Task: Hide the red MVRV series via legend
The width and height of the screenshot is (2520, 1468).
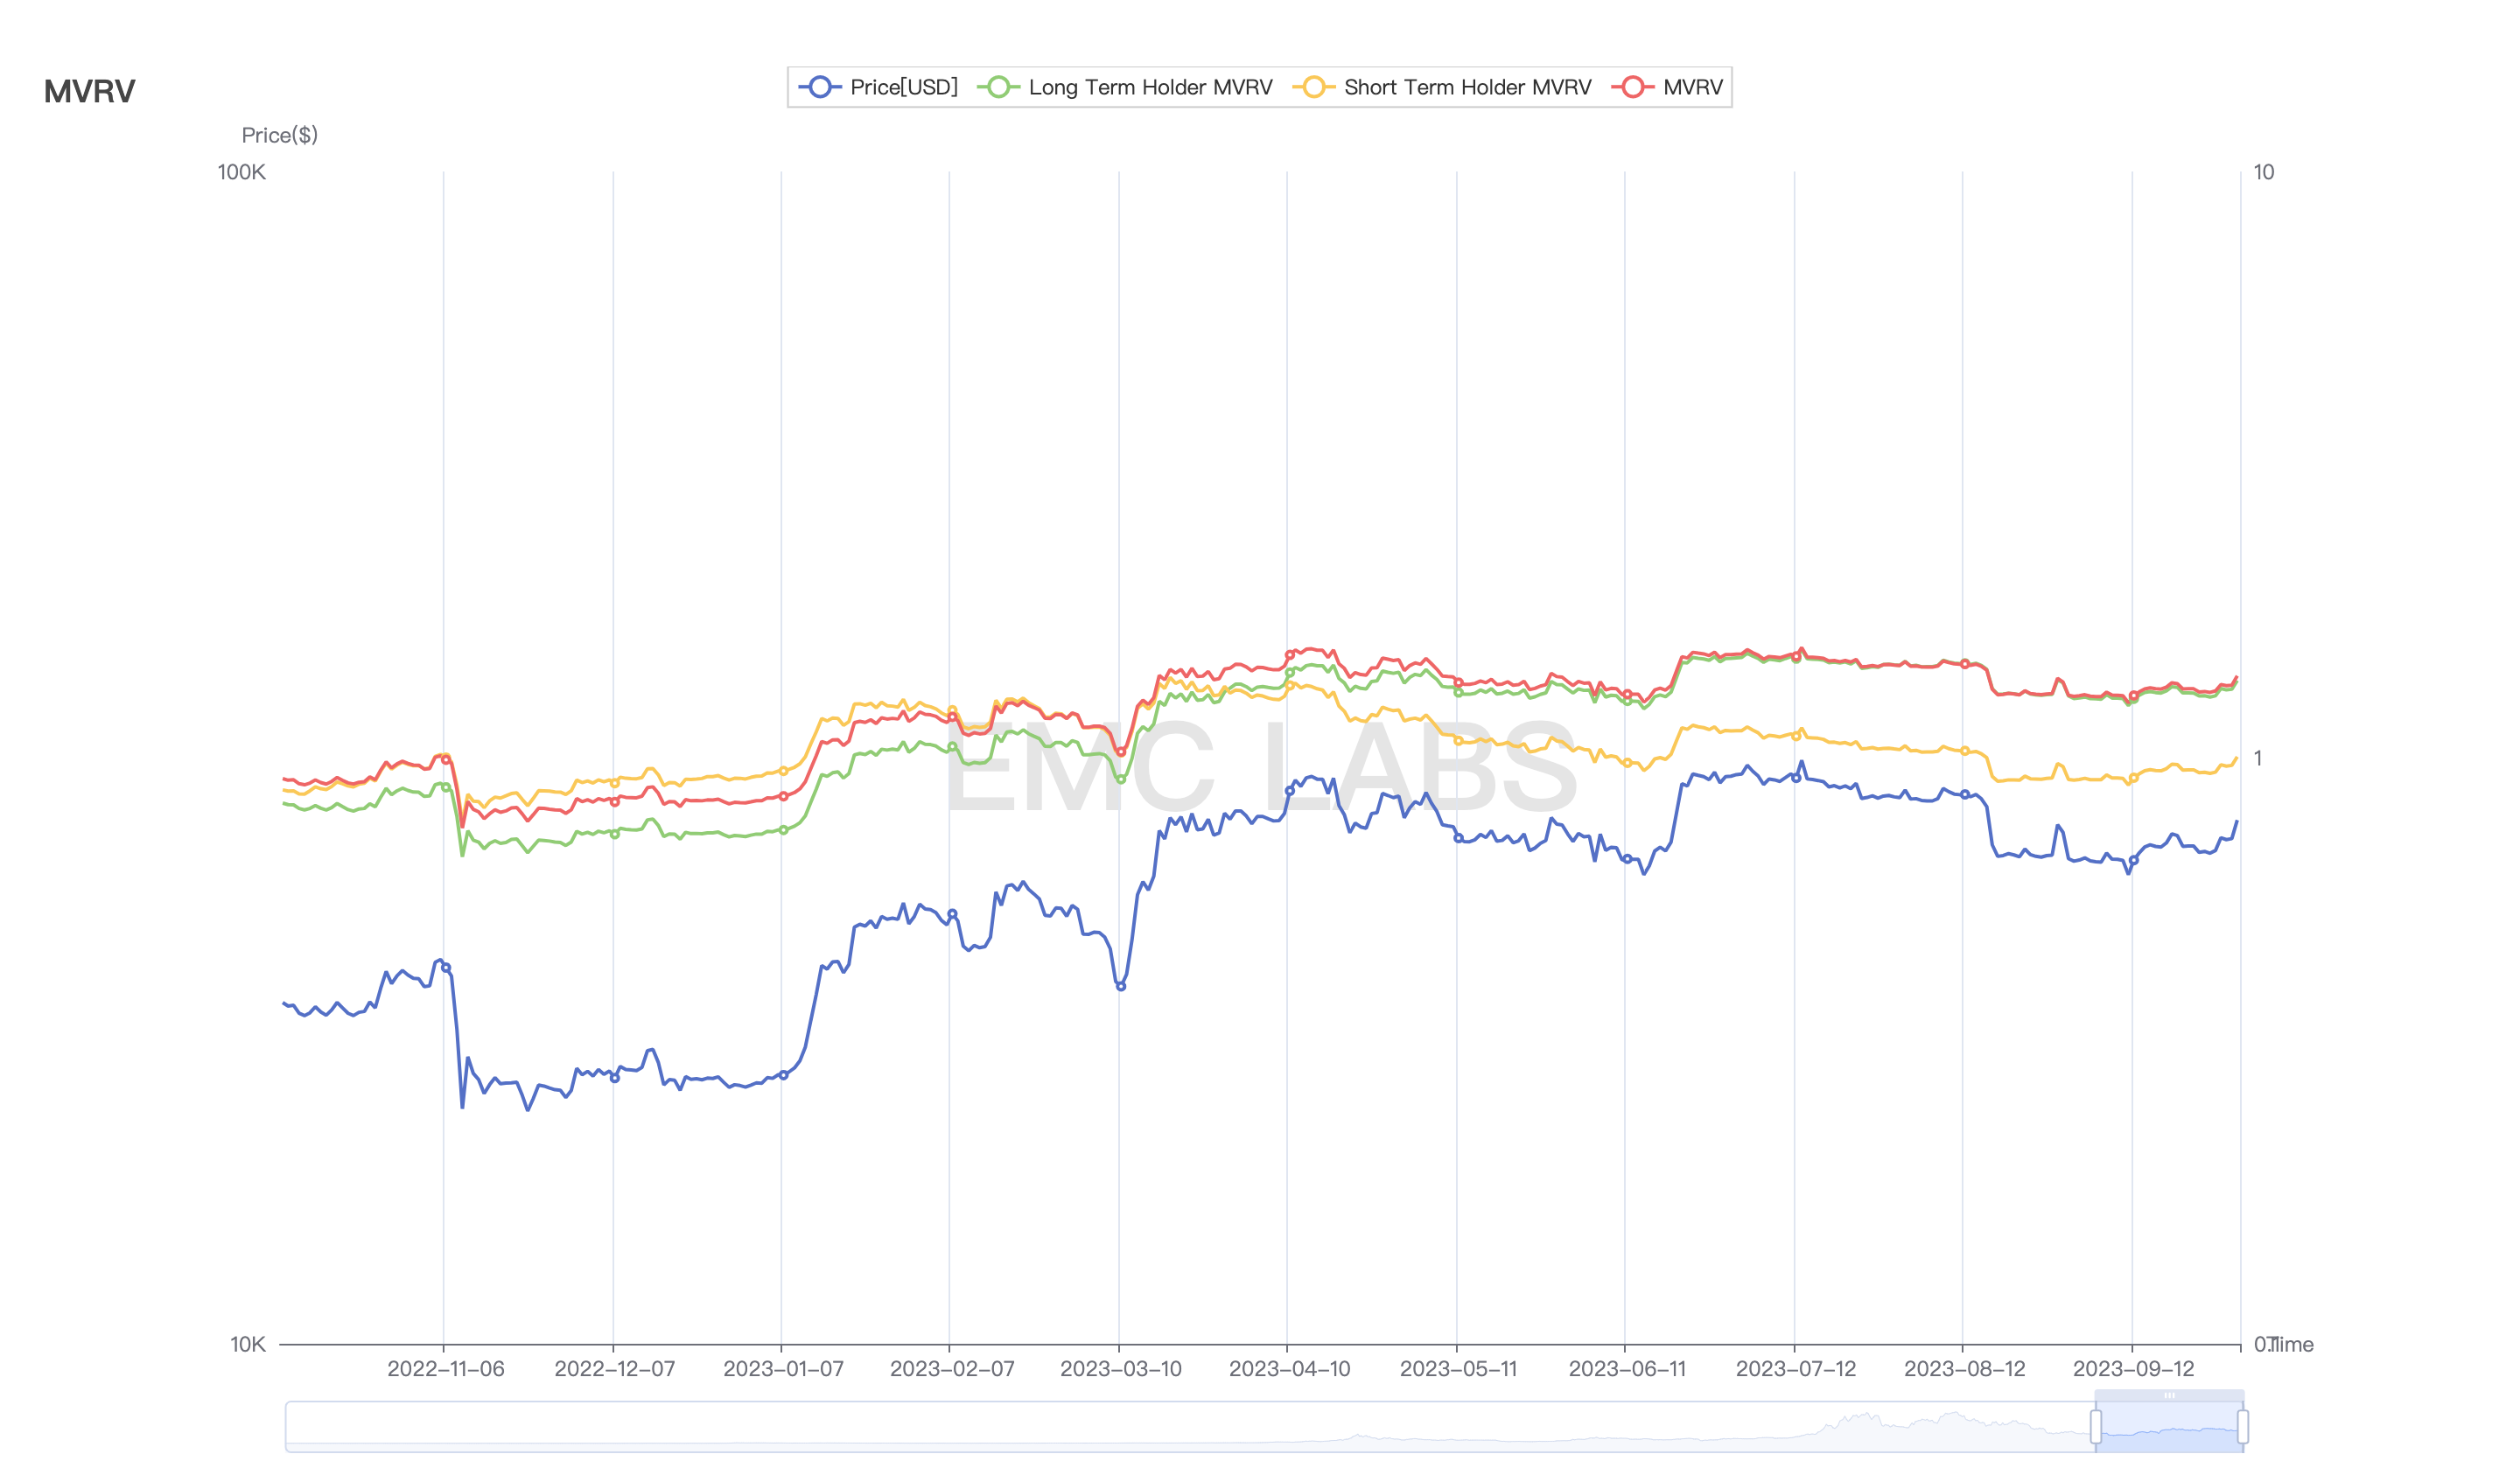Action: pos(1692,87)
